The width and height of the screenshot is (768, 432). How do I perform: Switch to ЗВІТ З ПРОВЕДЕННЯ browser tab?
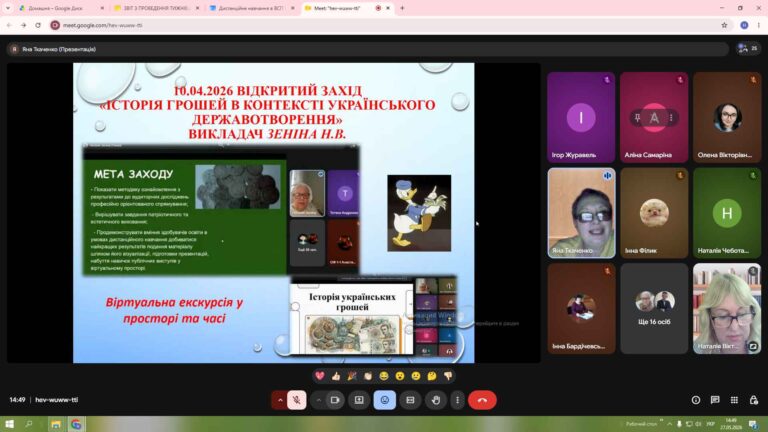pyautogui.click(x=157, y=8)
